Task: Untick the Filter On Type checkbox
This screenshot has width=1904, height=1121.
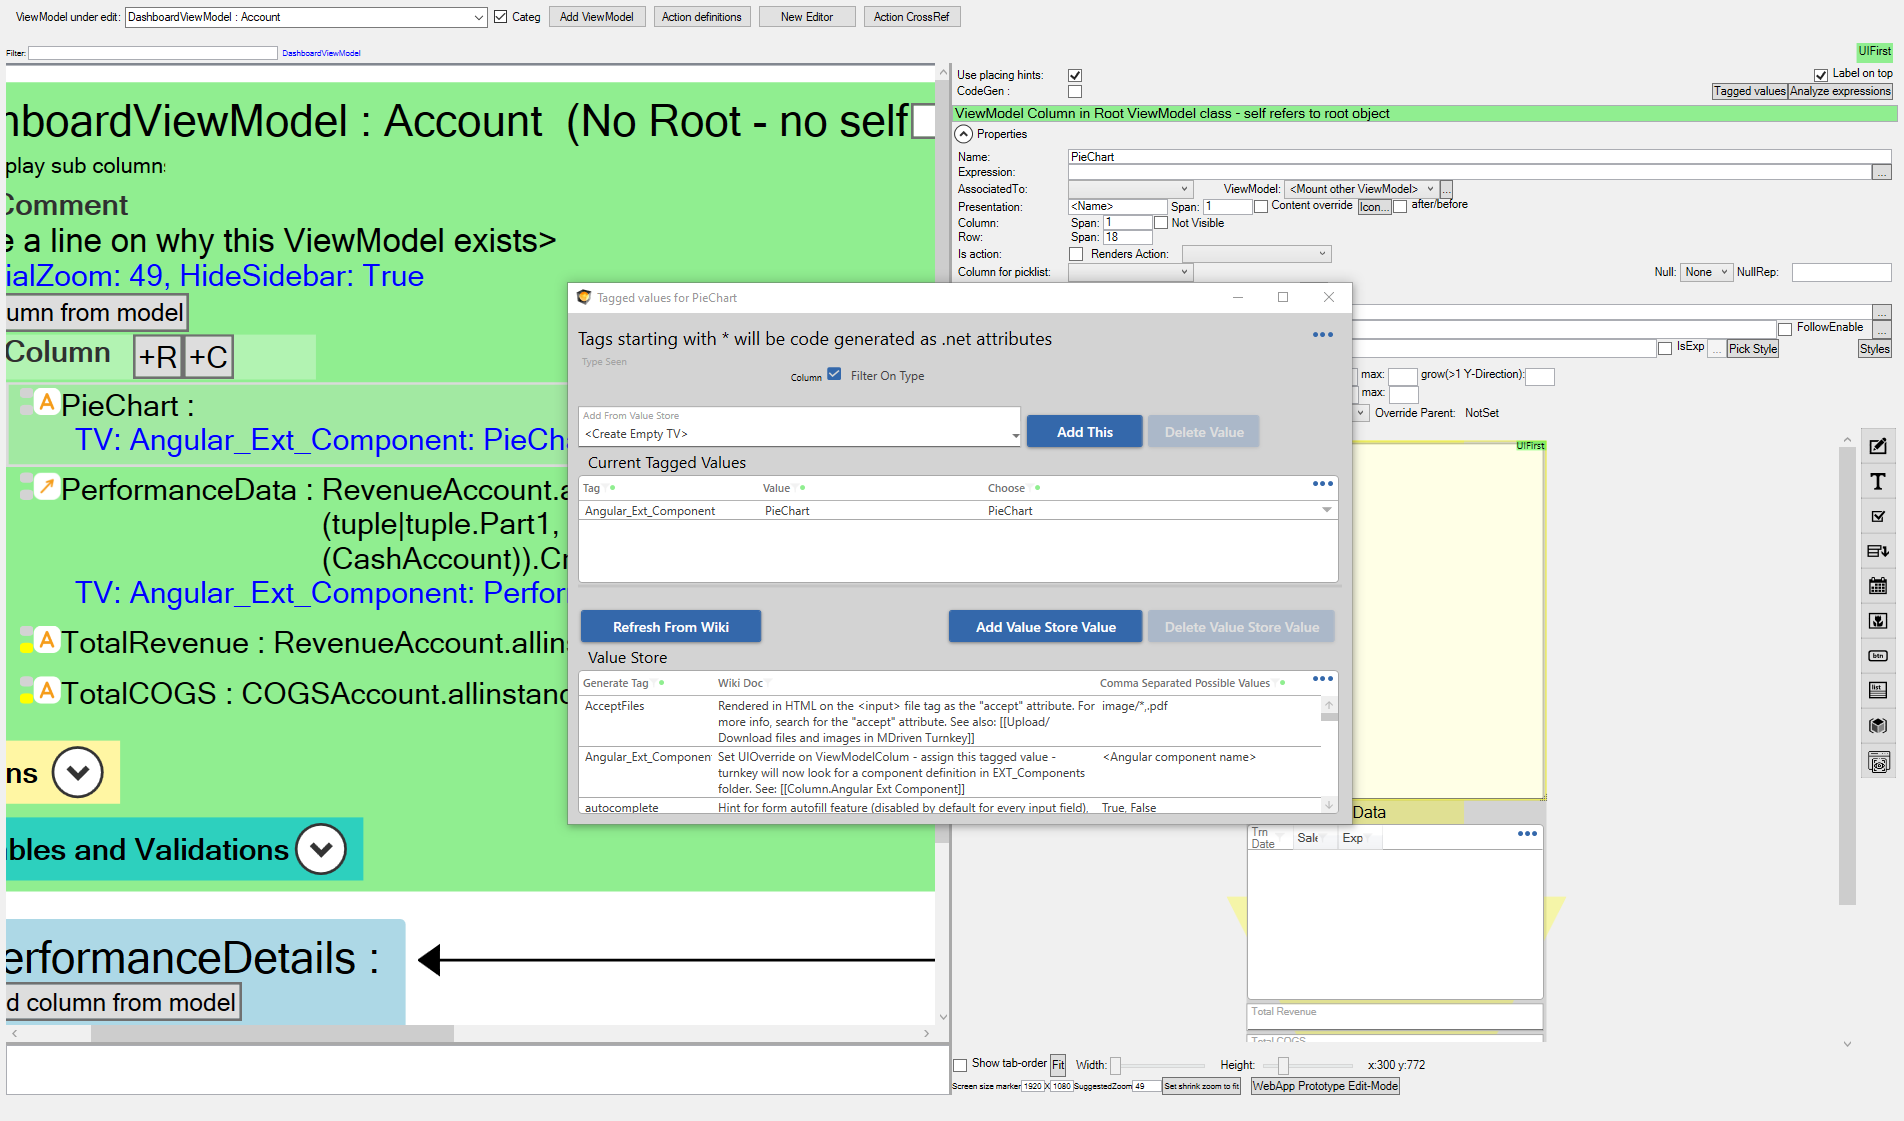Action: [834, 375]
